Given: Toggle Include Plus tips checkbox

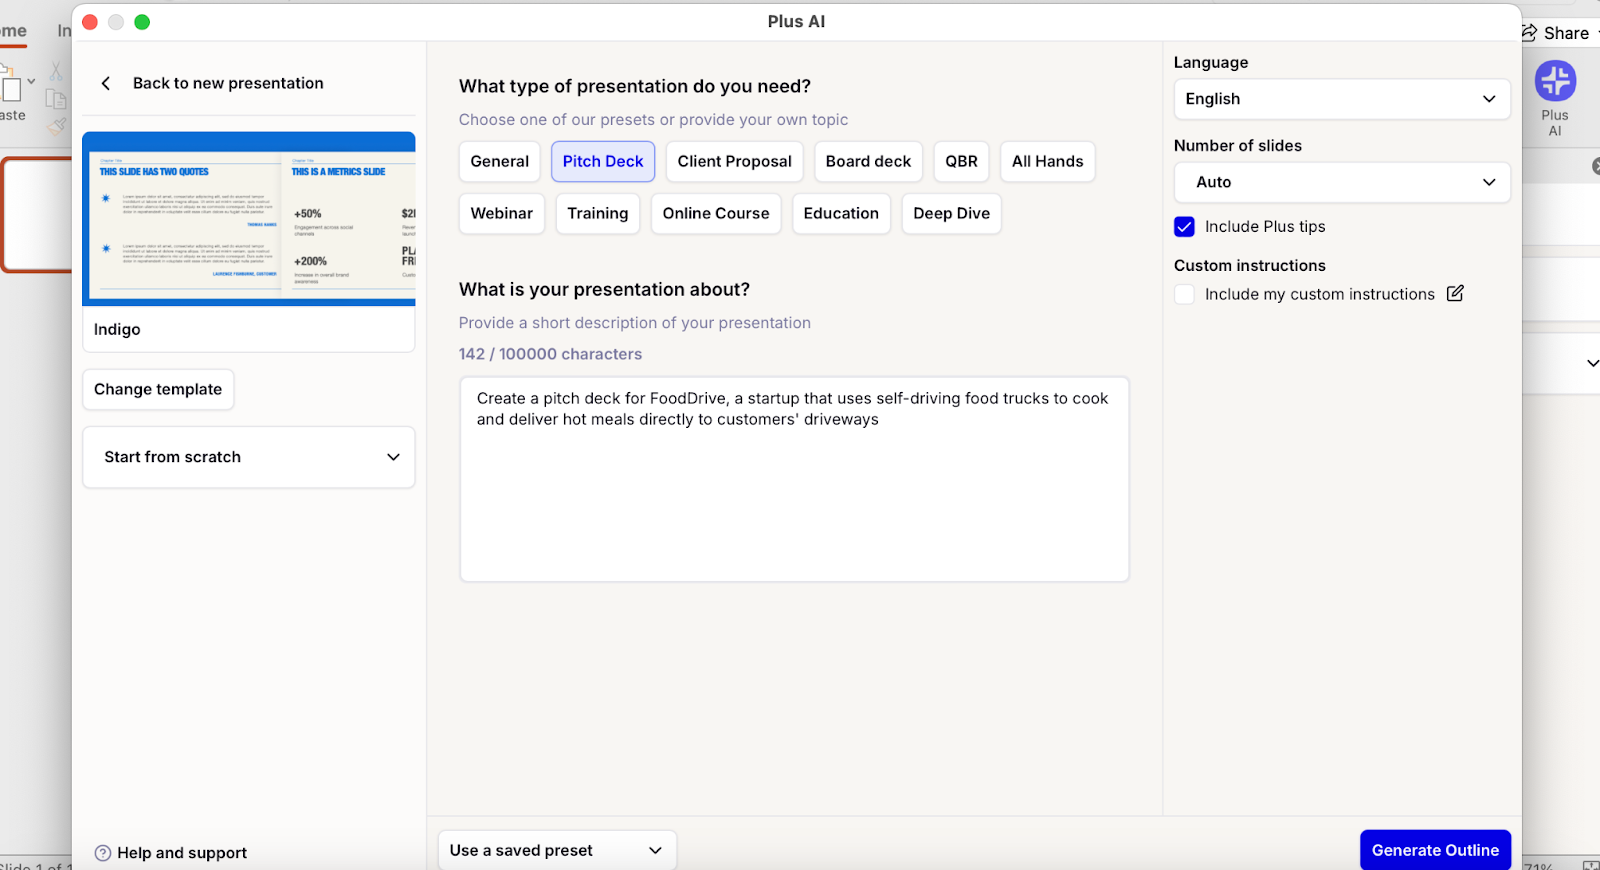Looking at the screenshot, I should [1184, 227].
